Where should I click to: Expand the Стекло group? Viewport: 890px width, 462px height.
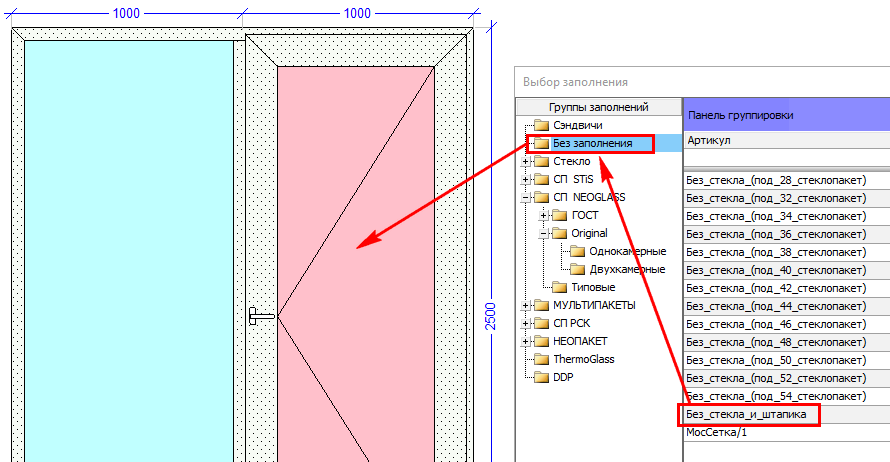526,162
